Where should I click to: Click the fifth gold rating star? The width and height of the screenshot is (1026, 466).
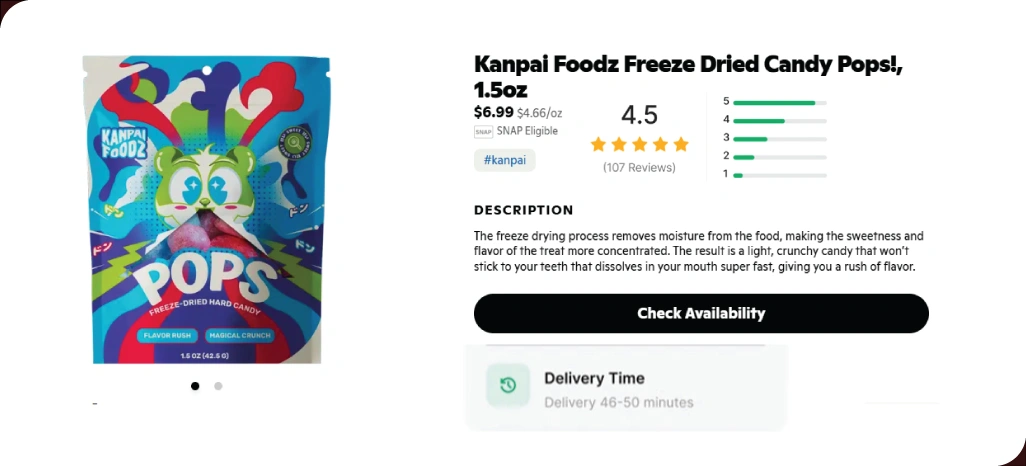click(x=681, y=144)
